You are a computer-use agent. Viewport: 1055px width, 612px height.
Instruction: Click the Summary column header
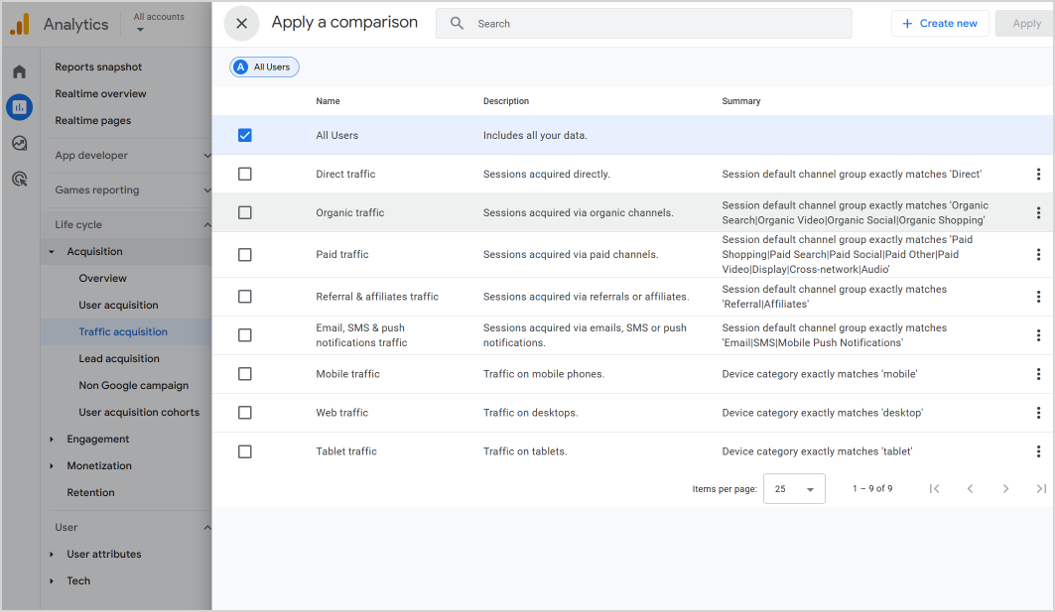(x=741, y=101)
